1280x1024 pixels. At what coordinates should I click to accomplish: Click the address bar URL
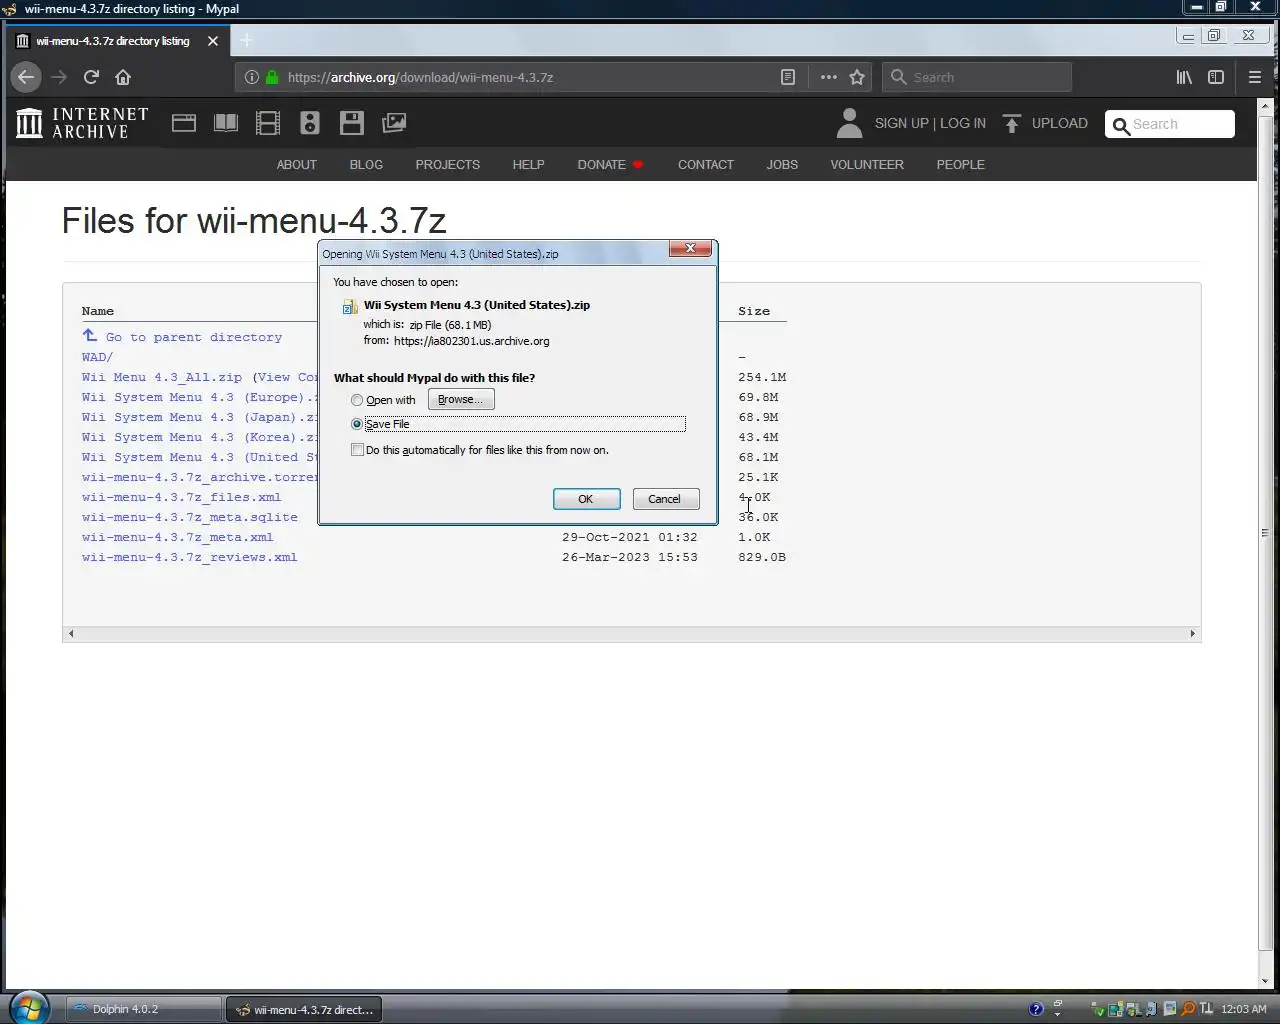click(420, 77)
